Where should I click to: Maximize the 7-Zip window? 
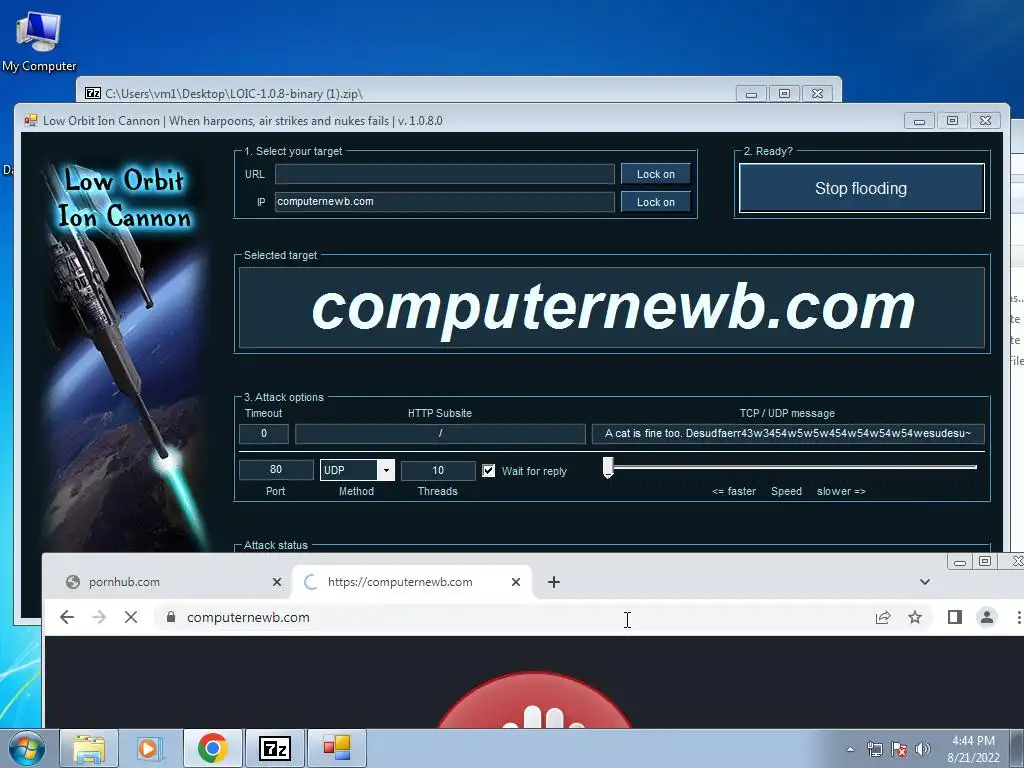click(x=784, y=93)
